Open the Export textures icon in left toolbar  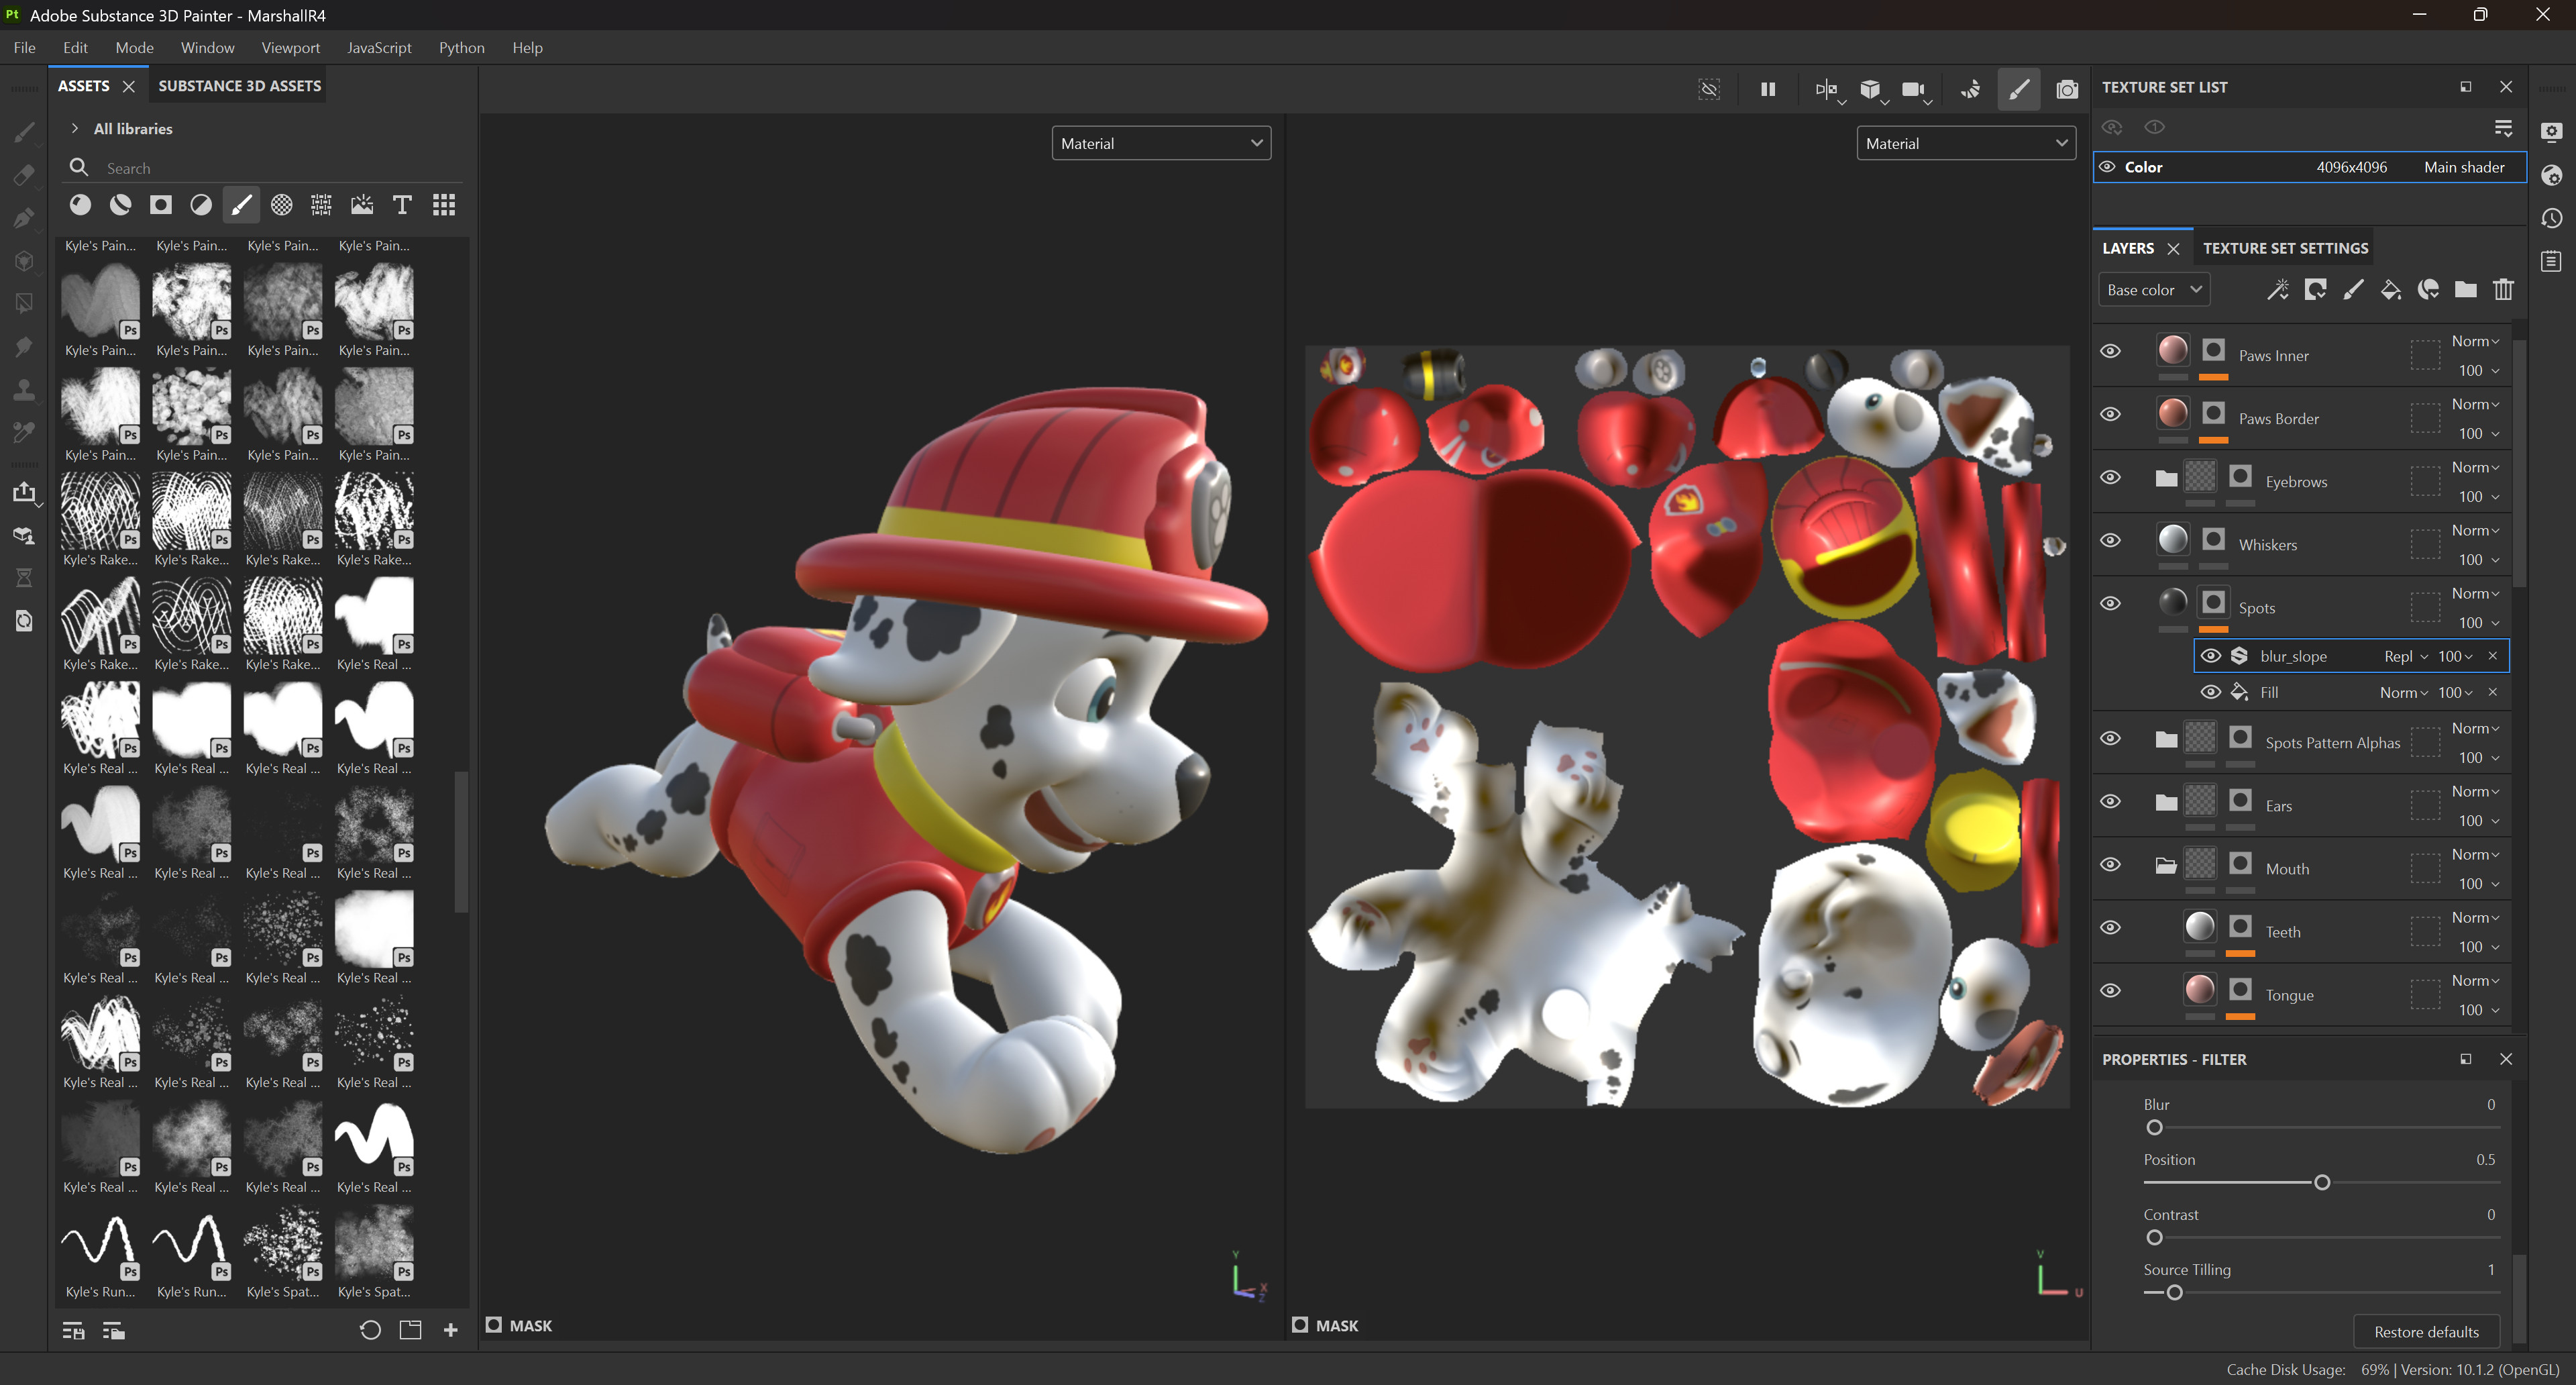(24, 492)
